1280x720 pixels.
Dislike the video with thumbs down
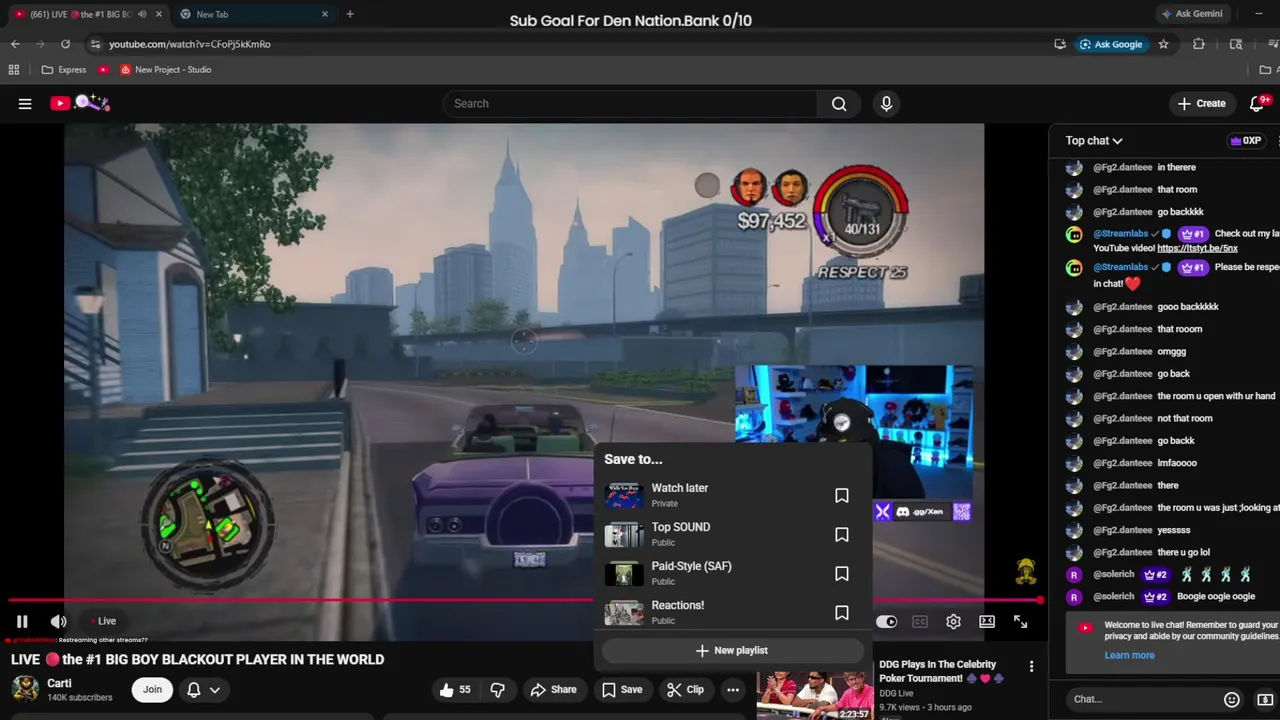click(497, 689)
